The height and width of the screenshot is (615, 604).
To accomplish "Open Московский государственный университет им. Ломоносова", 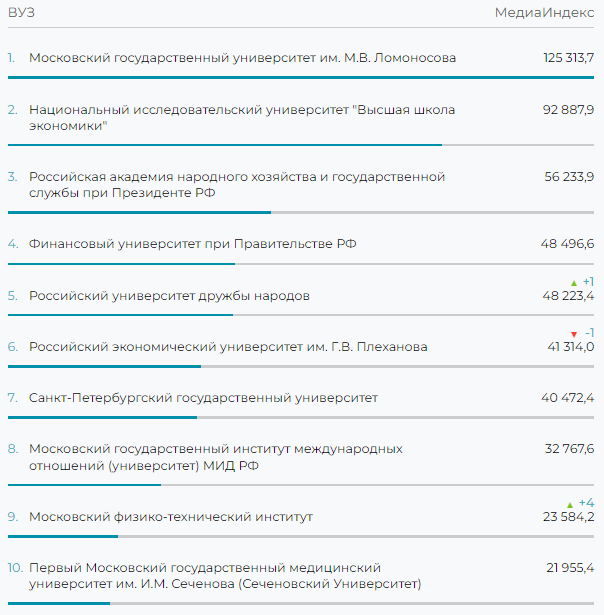I will 242,58.
